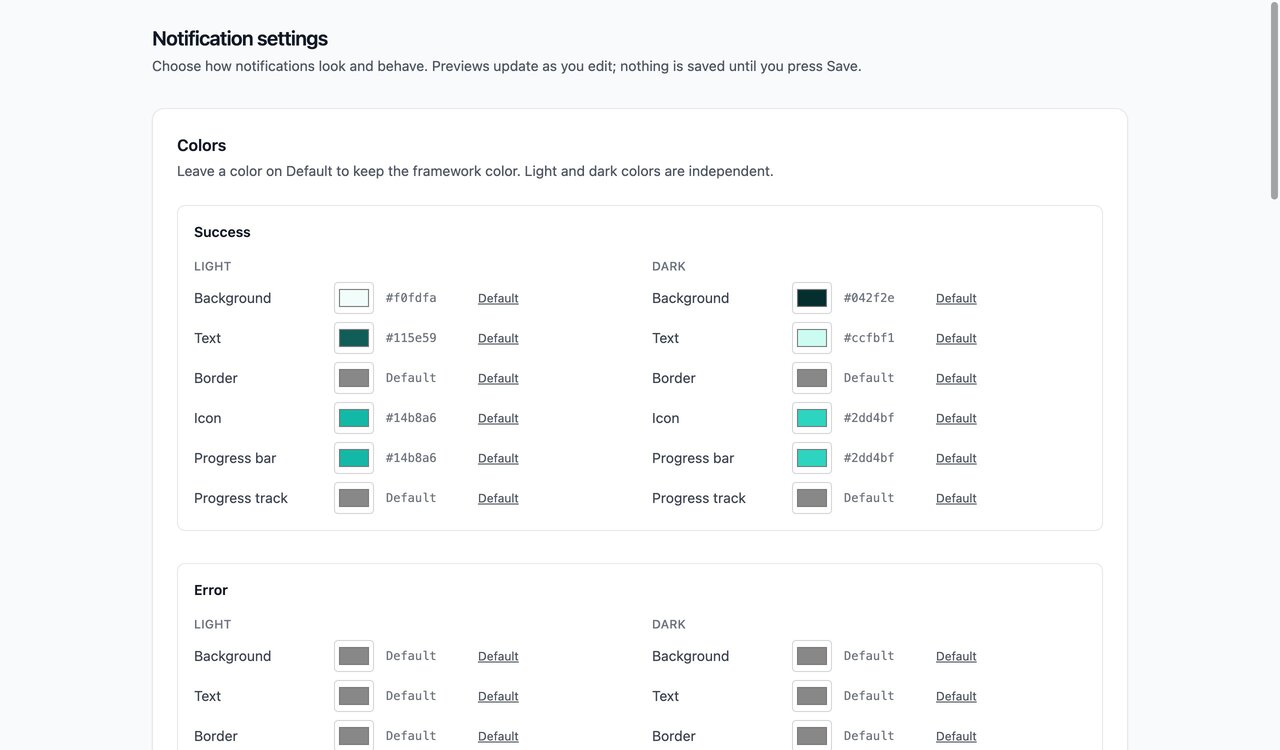Image resolution: width=1280 pixels, height=750 pixels.
Task: Open Error light Background color swatch
Action: click(x=354, y=656)
